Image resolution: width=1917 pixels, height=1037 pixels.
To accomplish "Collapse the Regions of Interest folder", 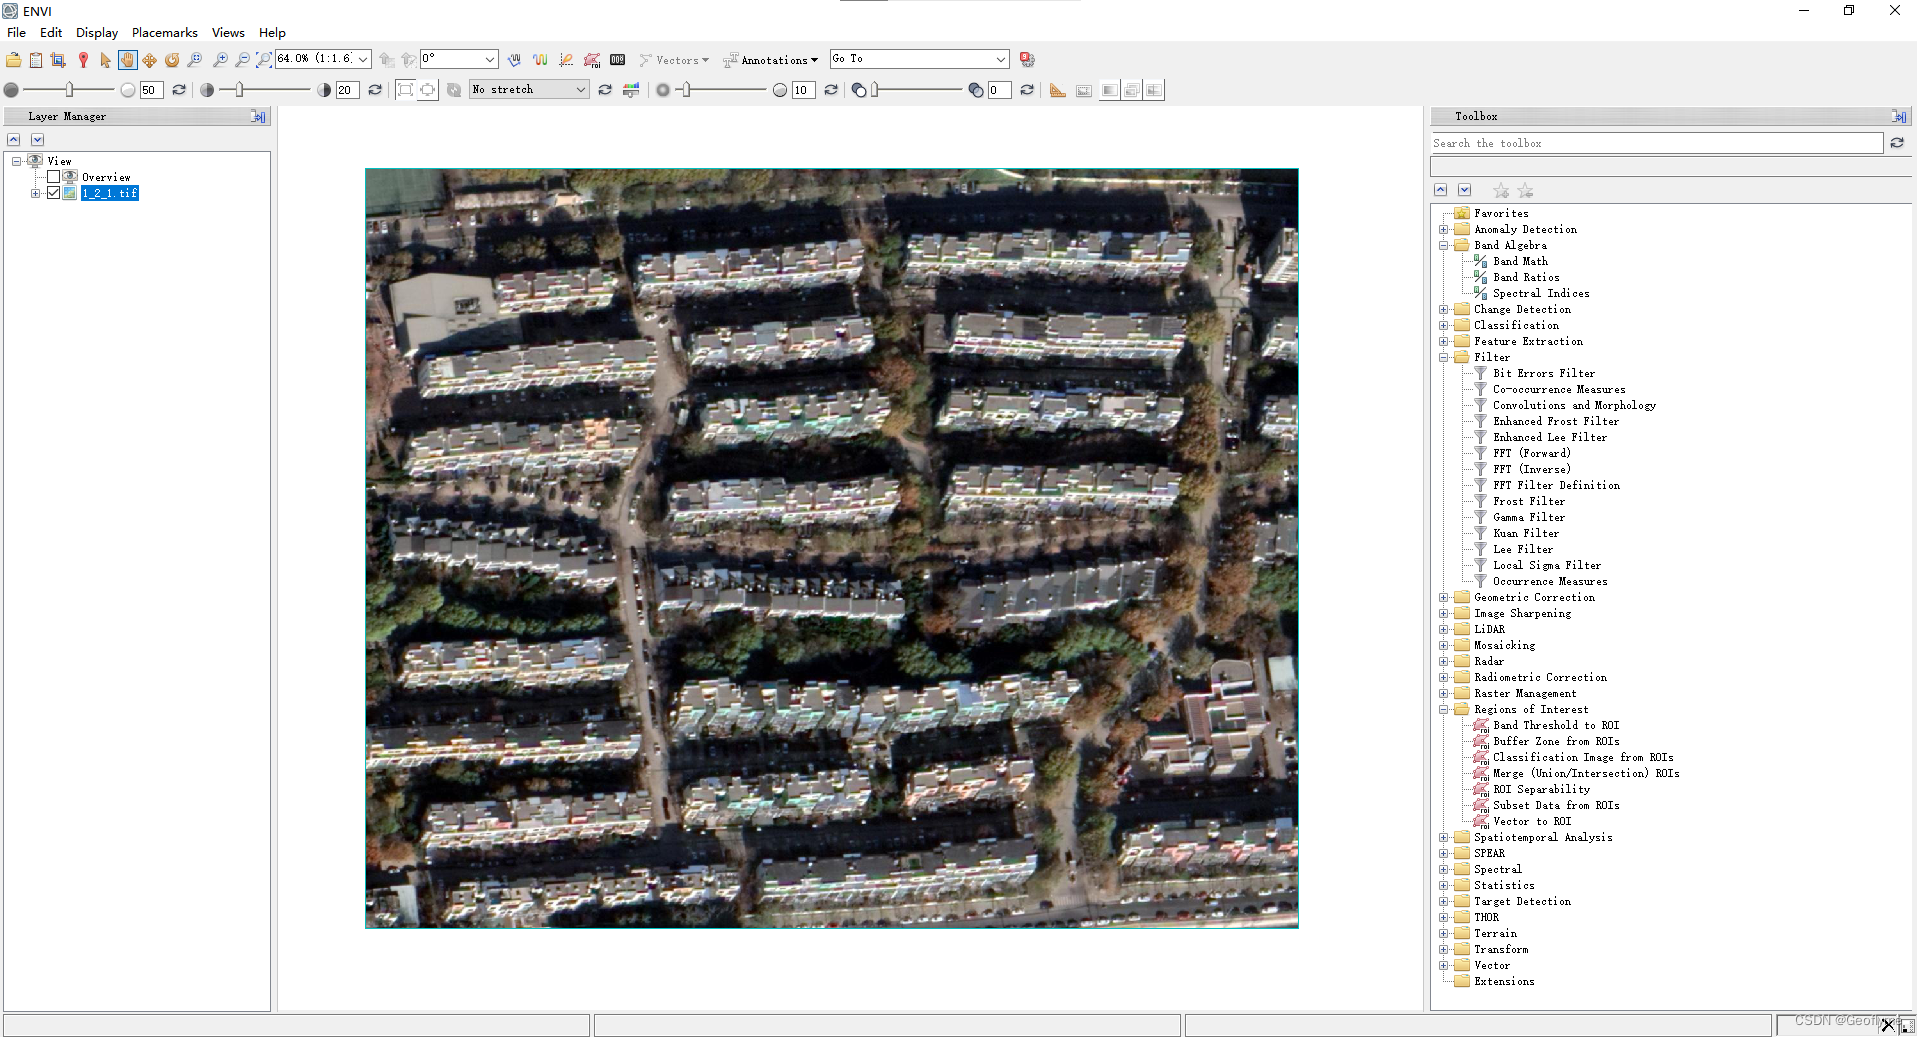I will (x=1443, y=710).
